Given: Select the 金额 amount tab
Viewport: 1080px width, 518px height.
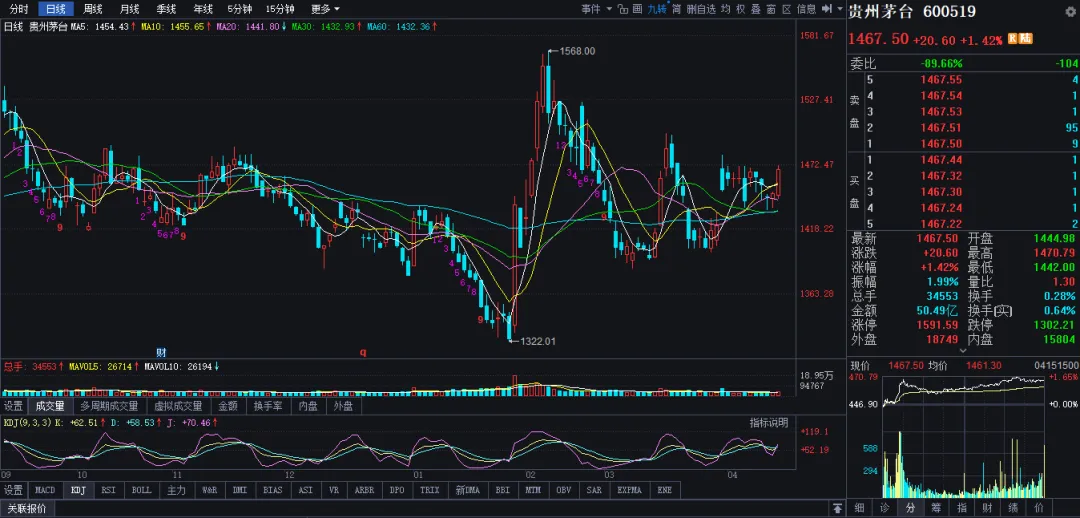Looking at the screenshot, I should (228, 406).
